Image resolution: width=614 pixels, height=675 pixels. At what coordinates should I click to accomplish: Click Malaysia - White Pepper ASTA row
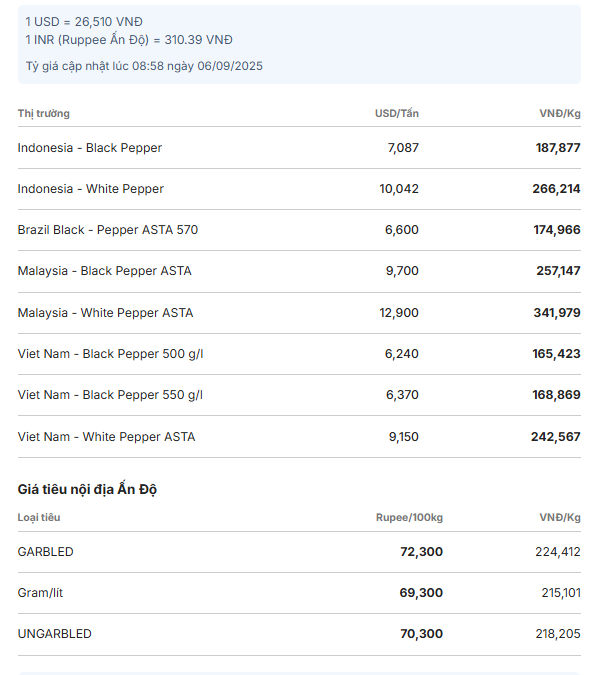coord(299,313)
